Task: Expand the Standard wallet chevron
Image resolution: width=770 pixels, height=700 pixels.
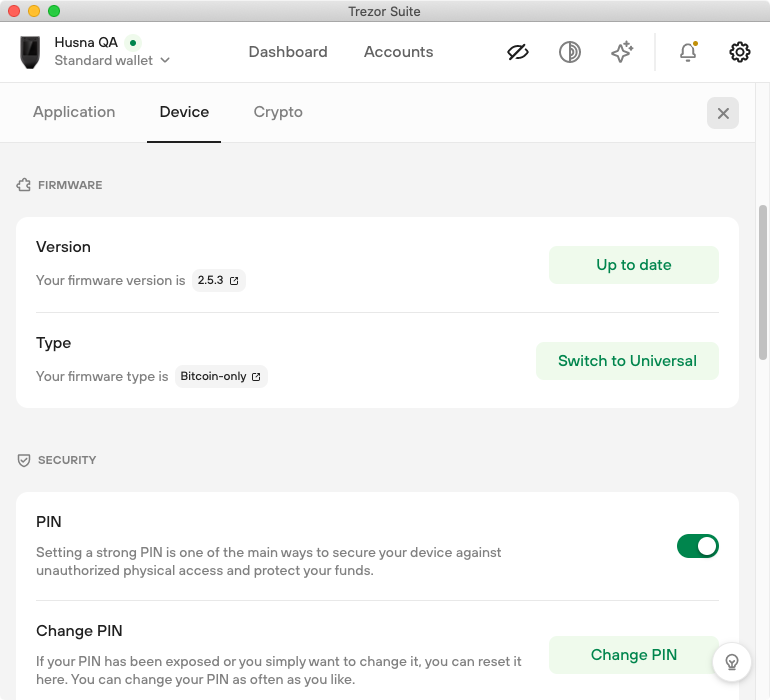Action: pos(165,60)
